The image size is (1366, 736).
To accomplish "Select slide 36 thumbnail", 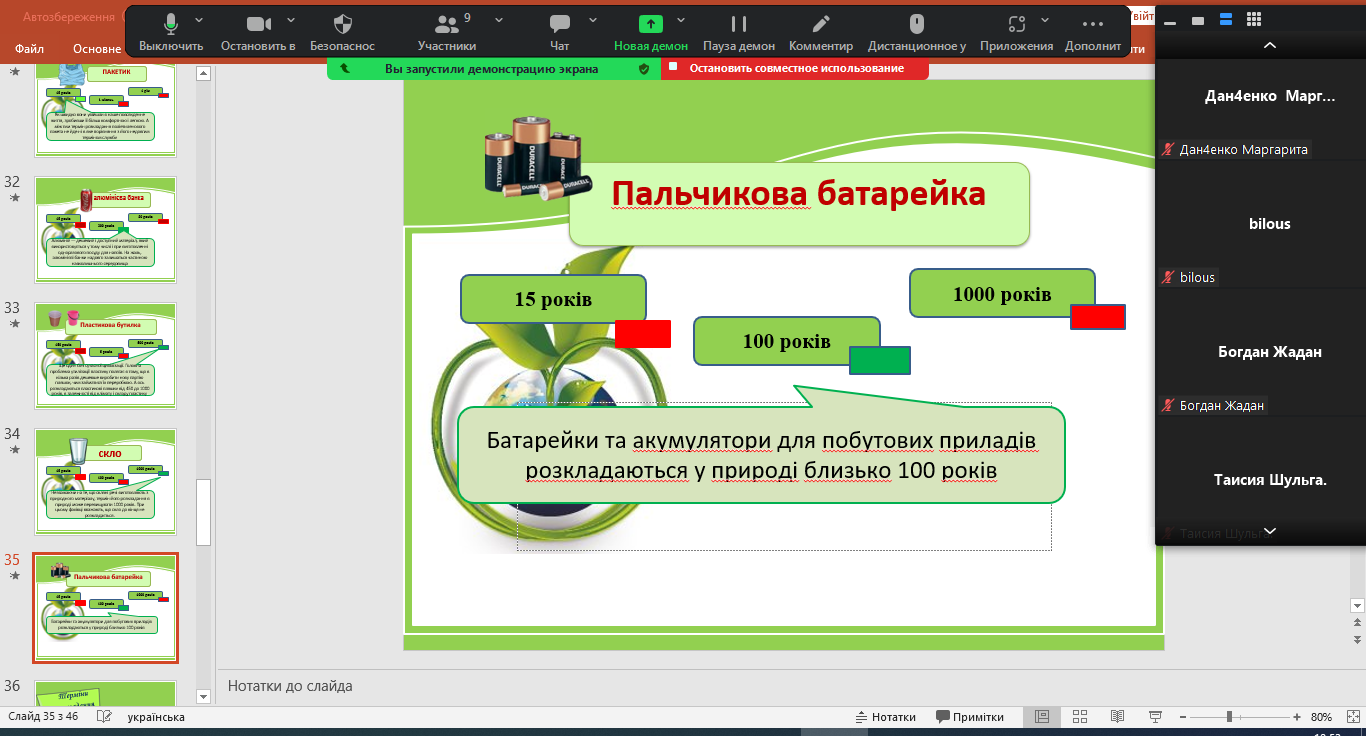I will [105, 692].
